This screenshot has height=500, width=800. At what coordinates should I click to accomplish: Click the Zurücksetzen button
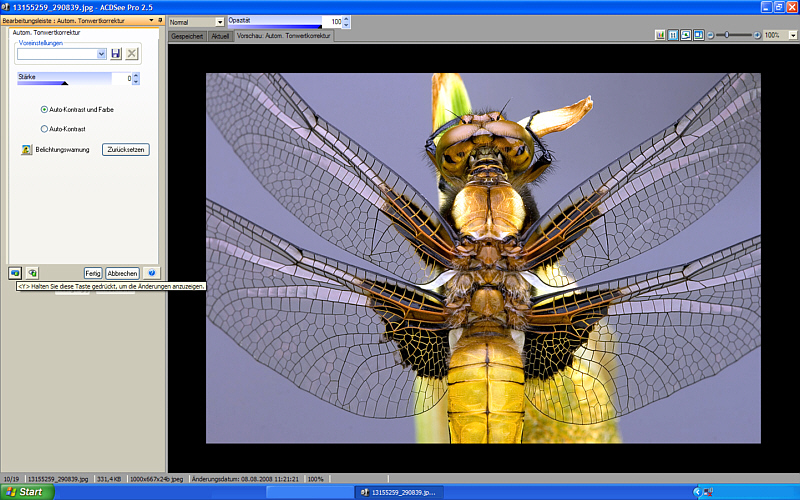[x=127, y=150]
